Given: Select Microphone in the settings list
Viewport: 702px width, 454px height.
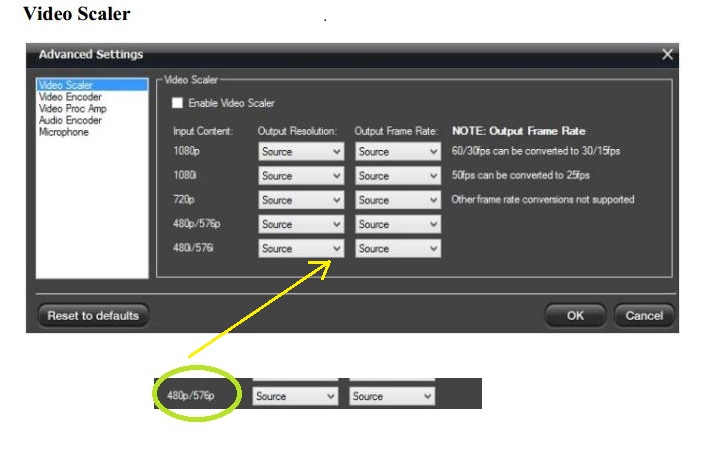Looking at the screenshot, I should 64,132.
